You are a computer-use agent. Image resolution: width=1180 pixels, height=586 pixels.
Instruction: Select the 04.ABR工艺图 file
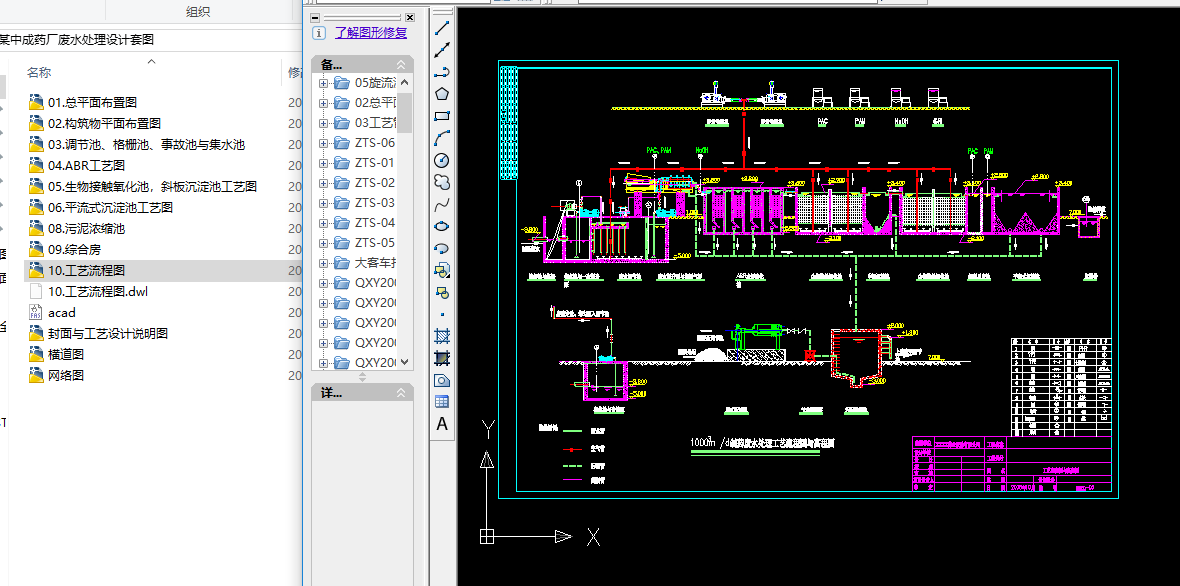click(x=86, y=165)
